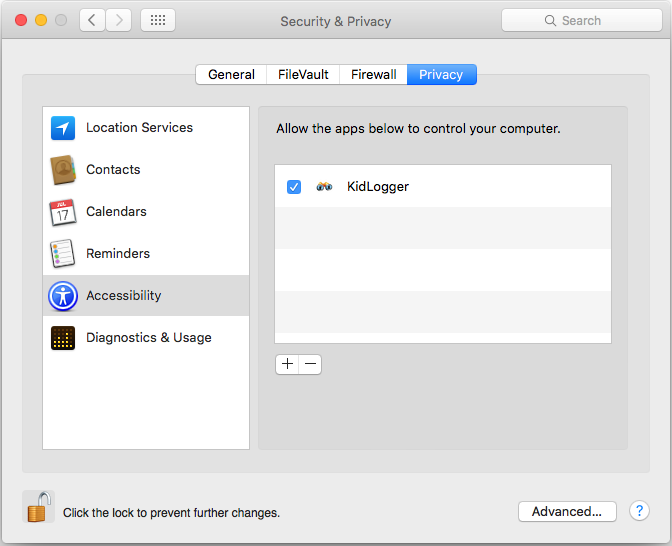Minimize window with the yellow button
Image resolution: width=672 pixels, height=546 pixels.
tap(41, 20)
